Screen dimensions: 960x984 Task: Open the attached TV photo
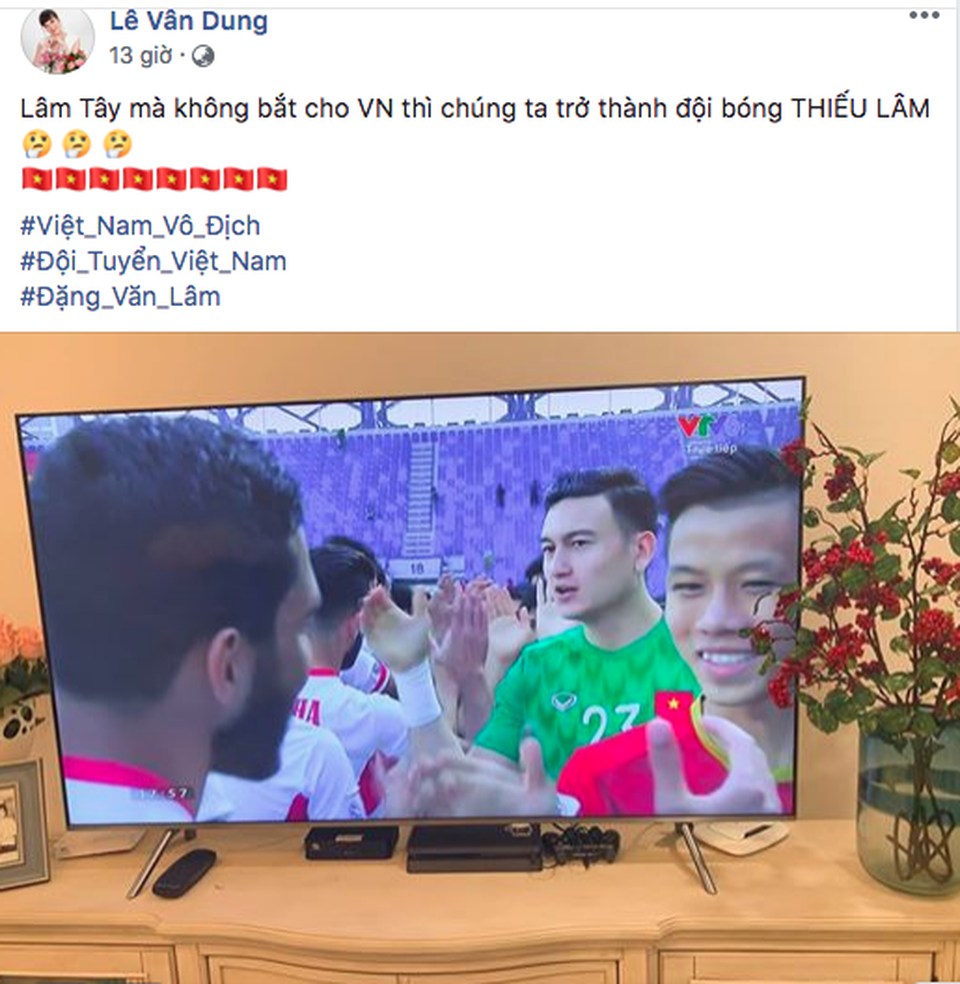click(480, 658)
